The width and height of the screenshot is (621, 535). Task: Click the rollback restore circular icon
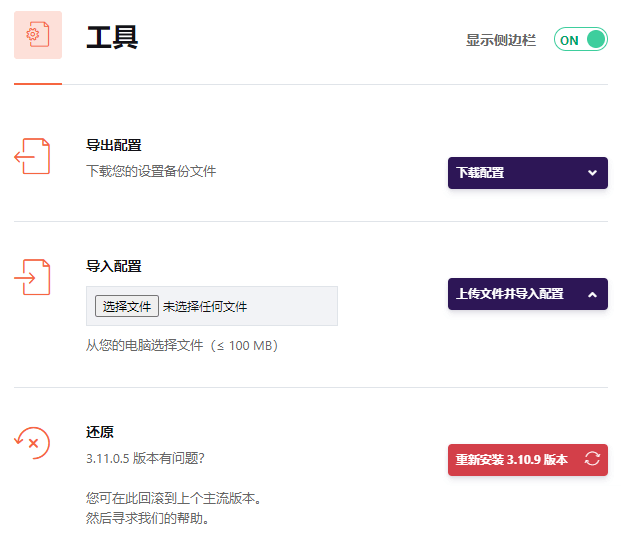point(32,442)
